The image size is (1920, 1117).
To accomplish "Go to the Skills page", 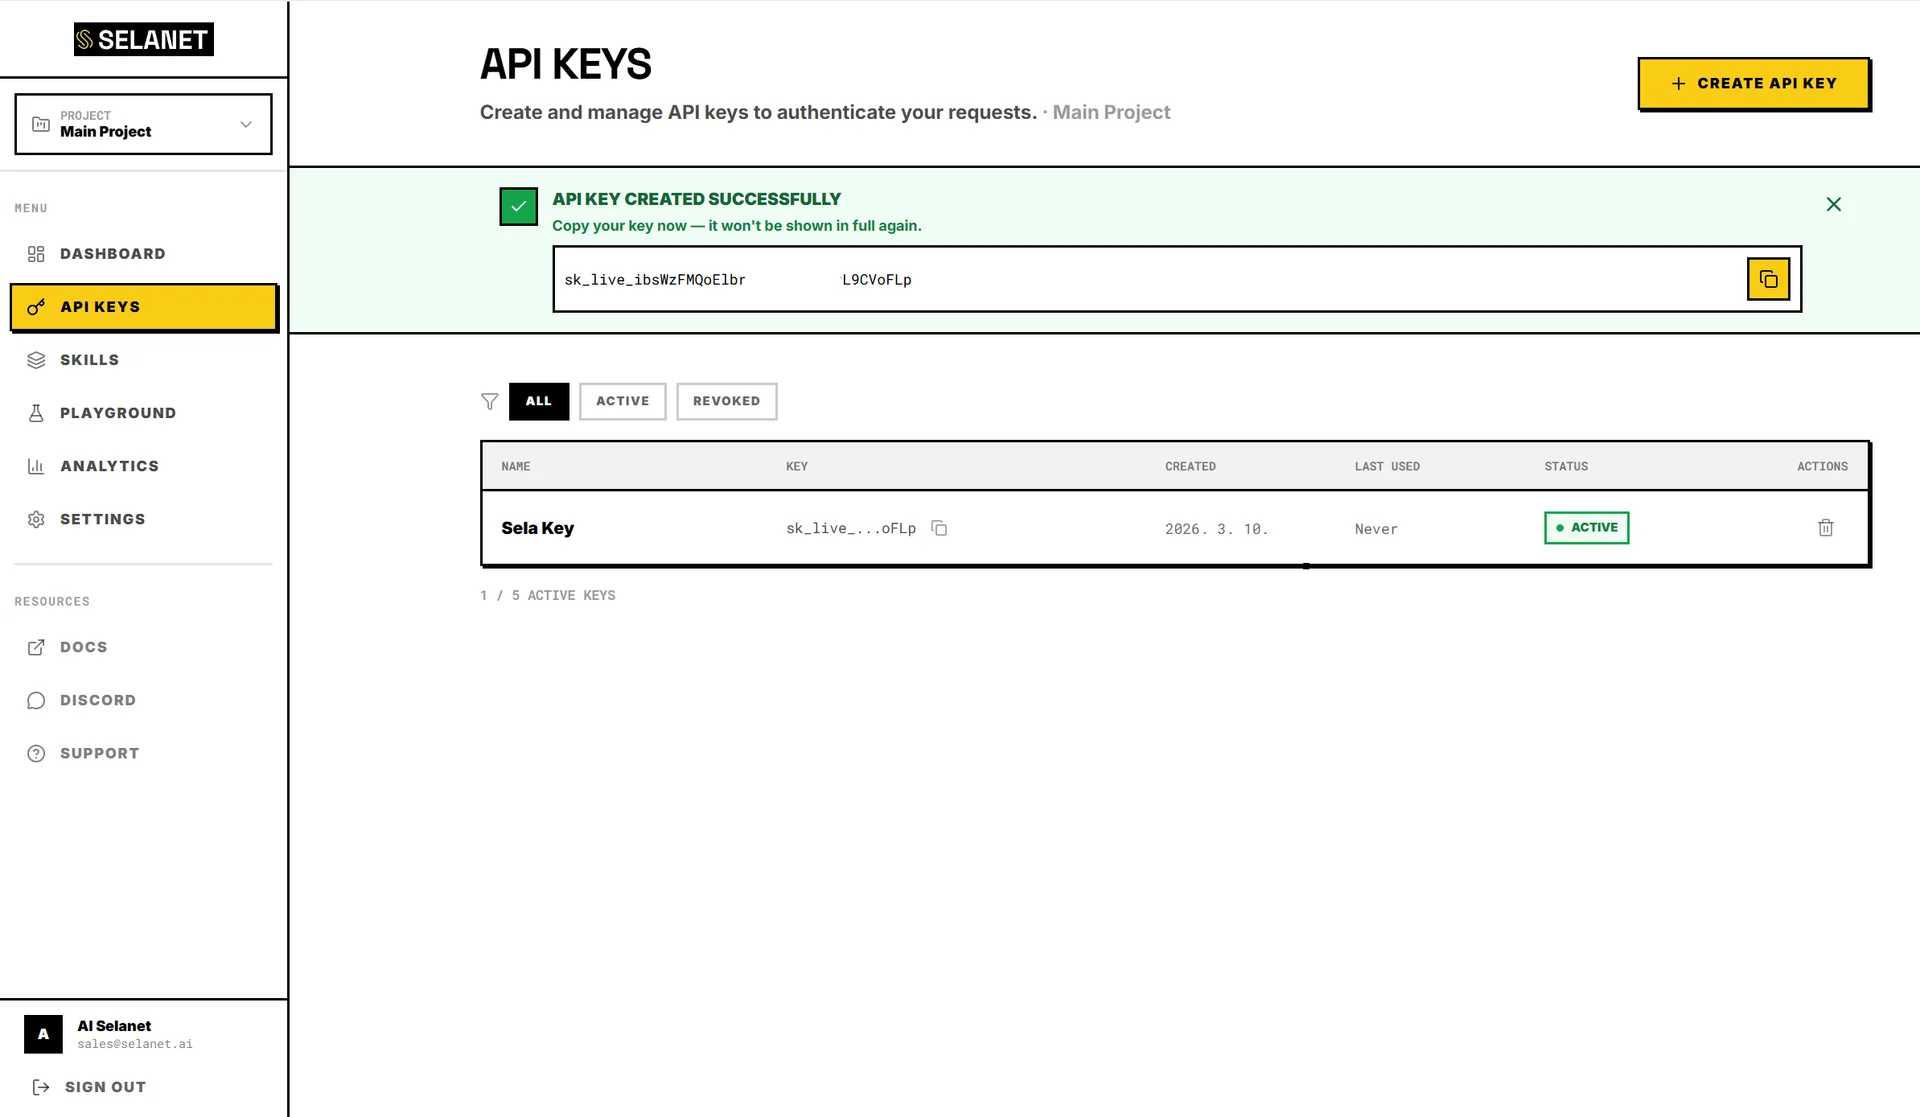I will tap(89, 360).
